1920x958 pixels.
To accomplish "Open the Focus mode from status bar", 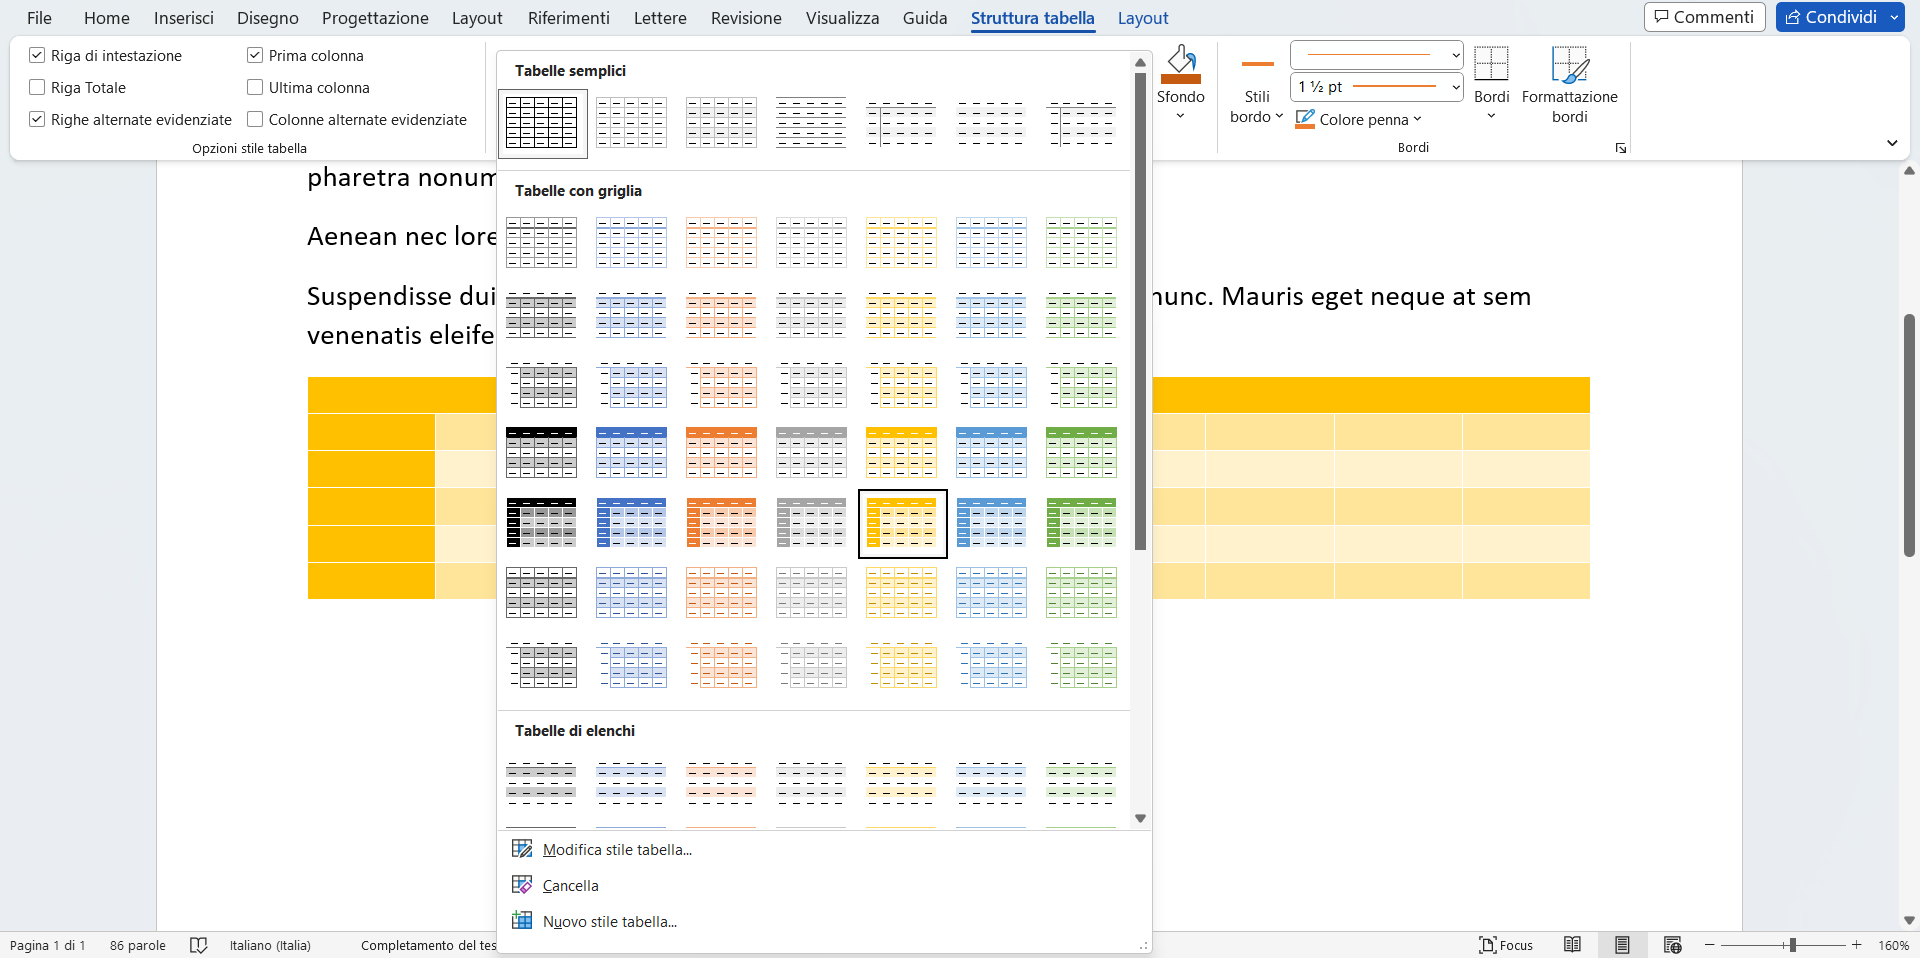I will pyautogui.click(x=1506, y=945).
